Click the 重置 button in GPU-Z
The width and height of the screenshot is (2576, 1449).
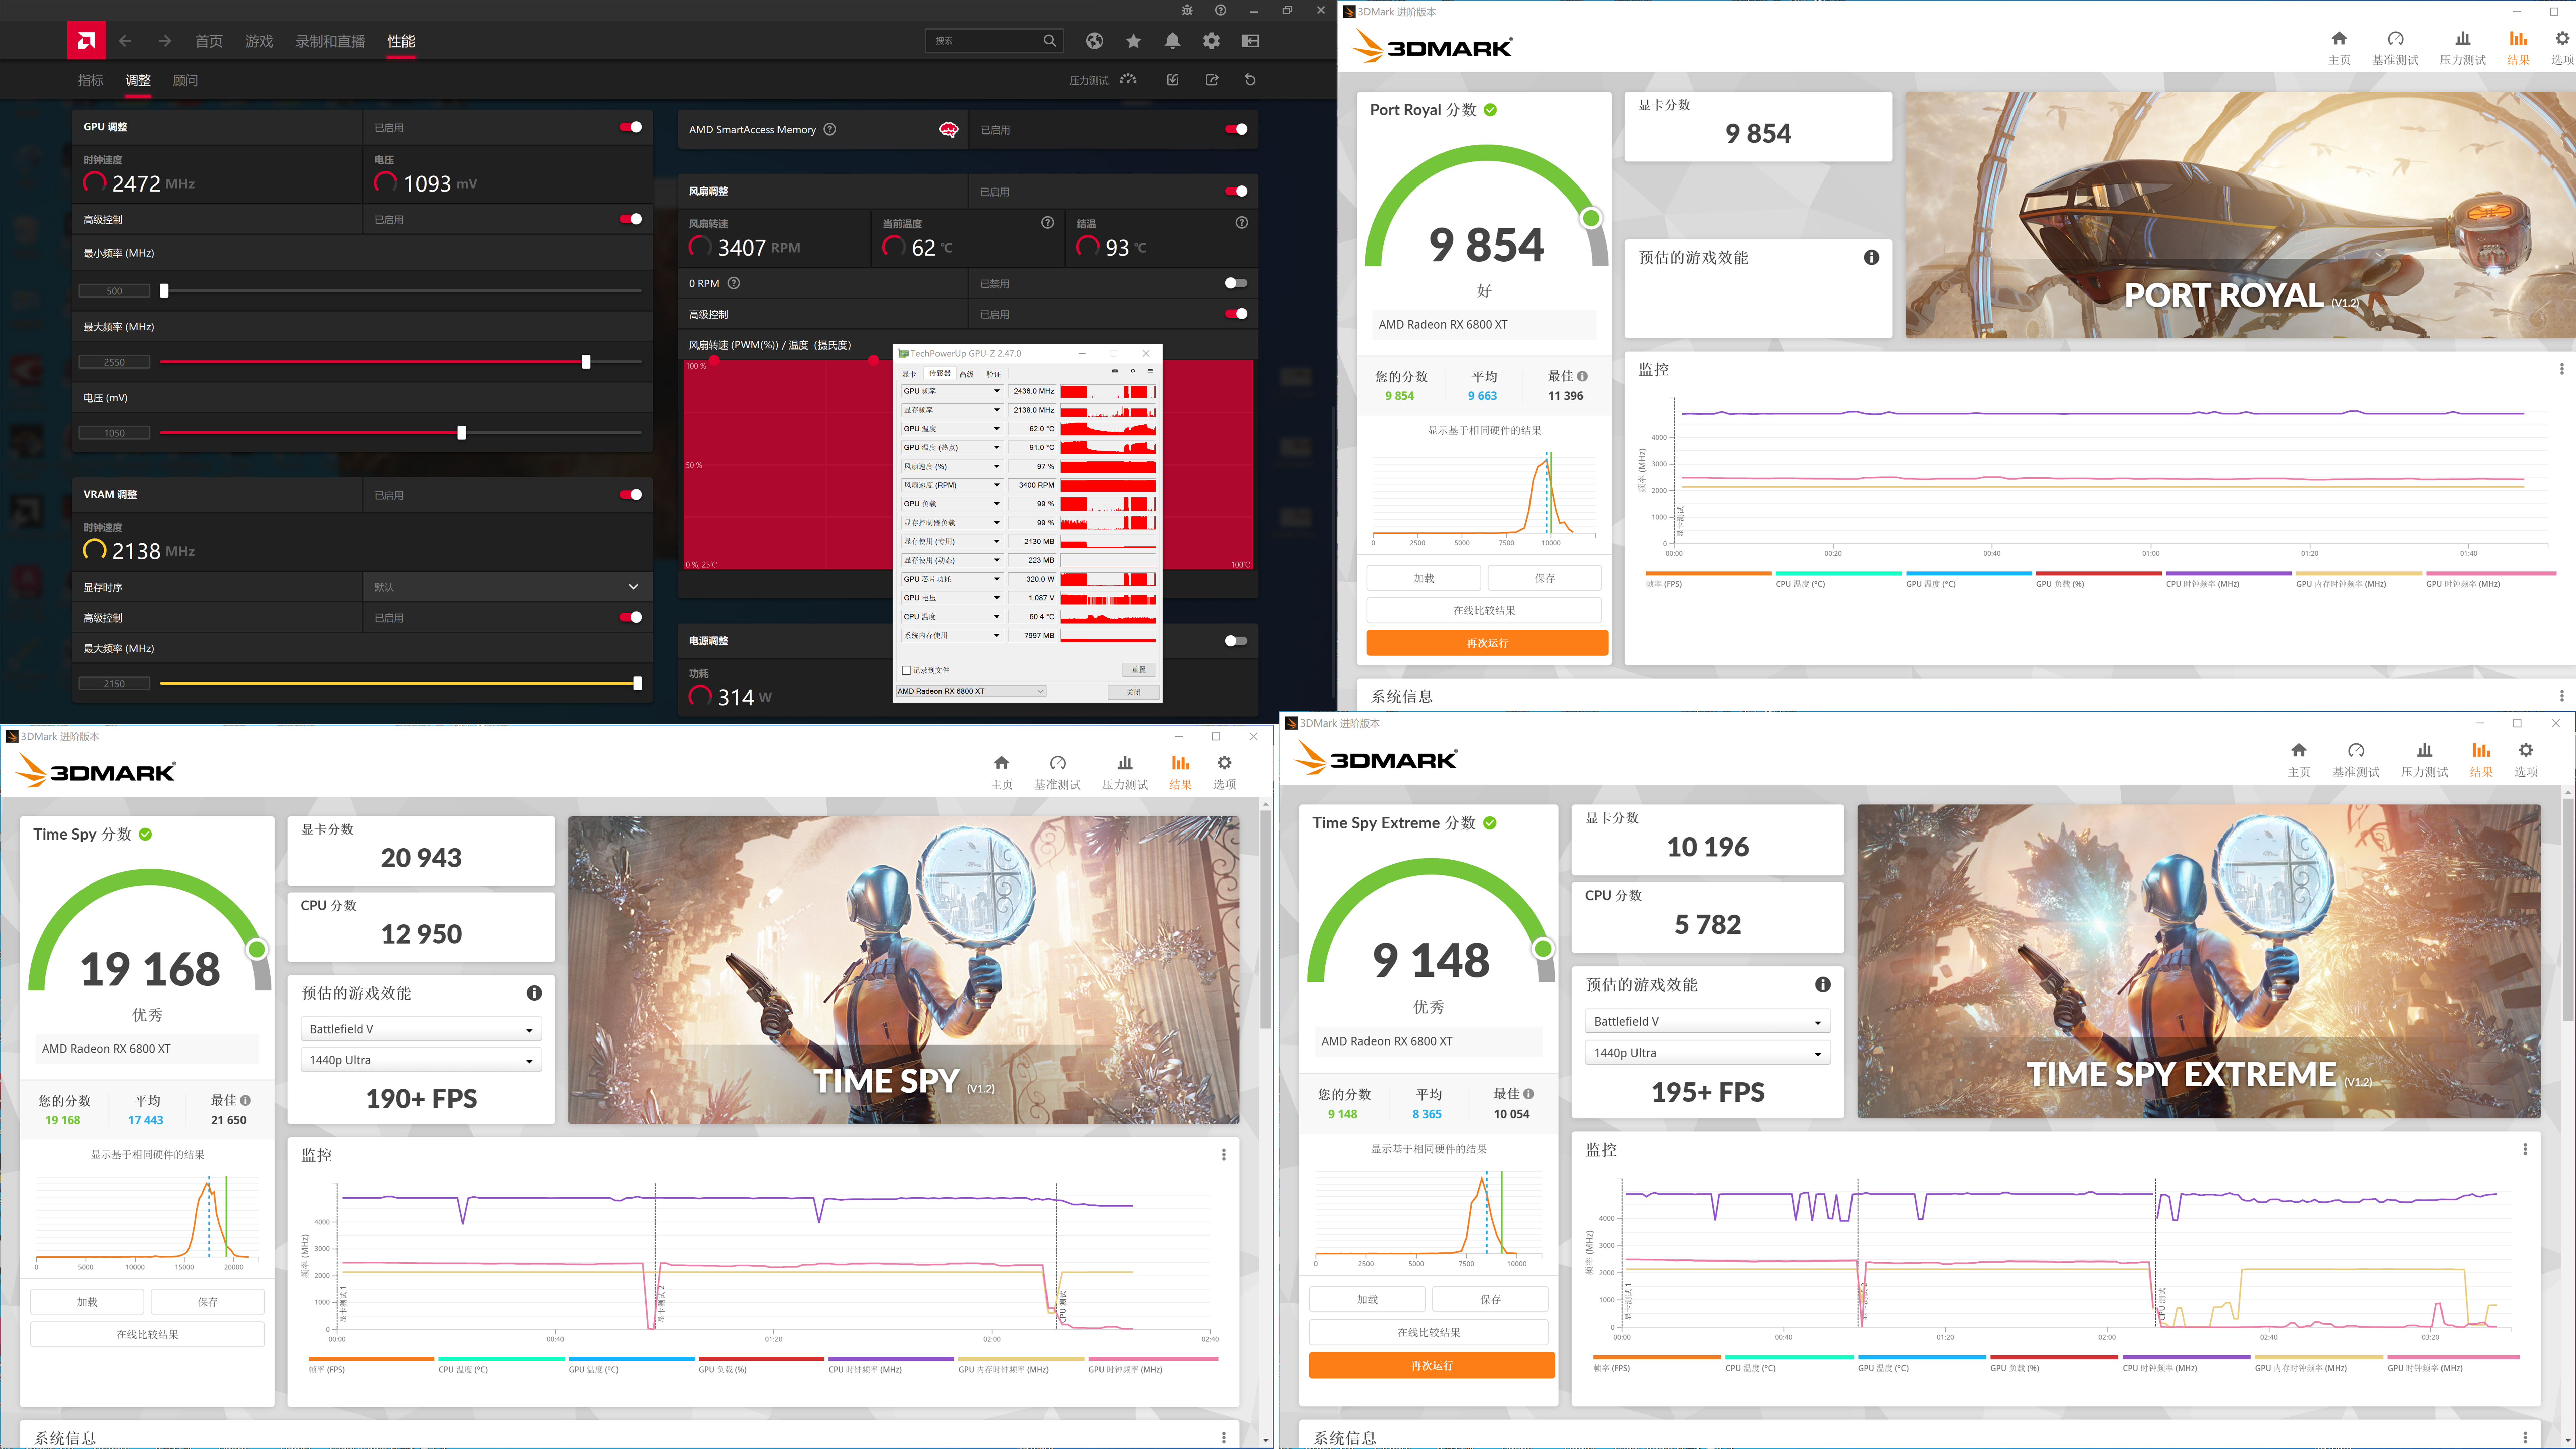[x=1139, y=670]
